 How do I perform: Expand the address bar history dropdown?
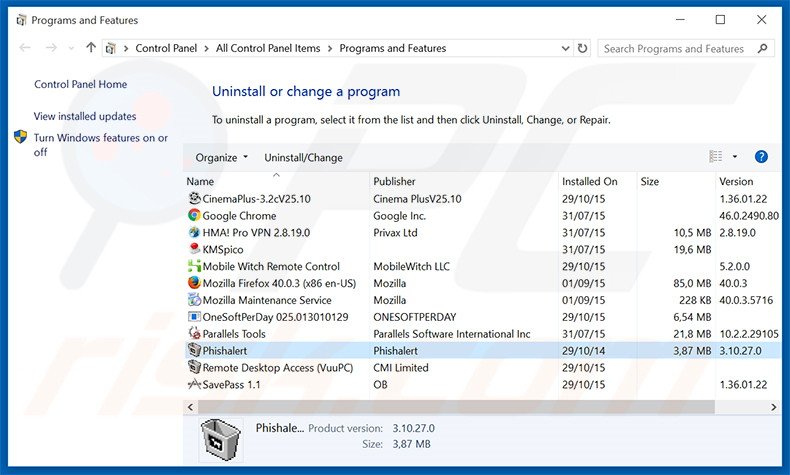click(565, 48)
